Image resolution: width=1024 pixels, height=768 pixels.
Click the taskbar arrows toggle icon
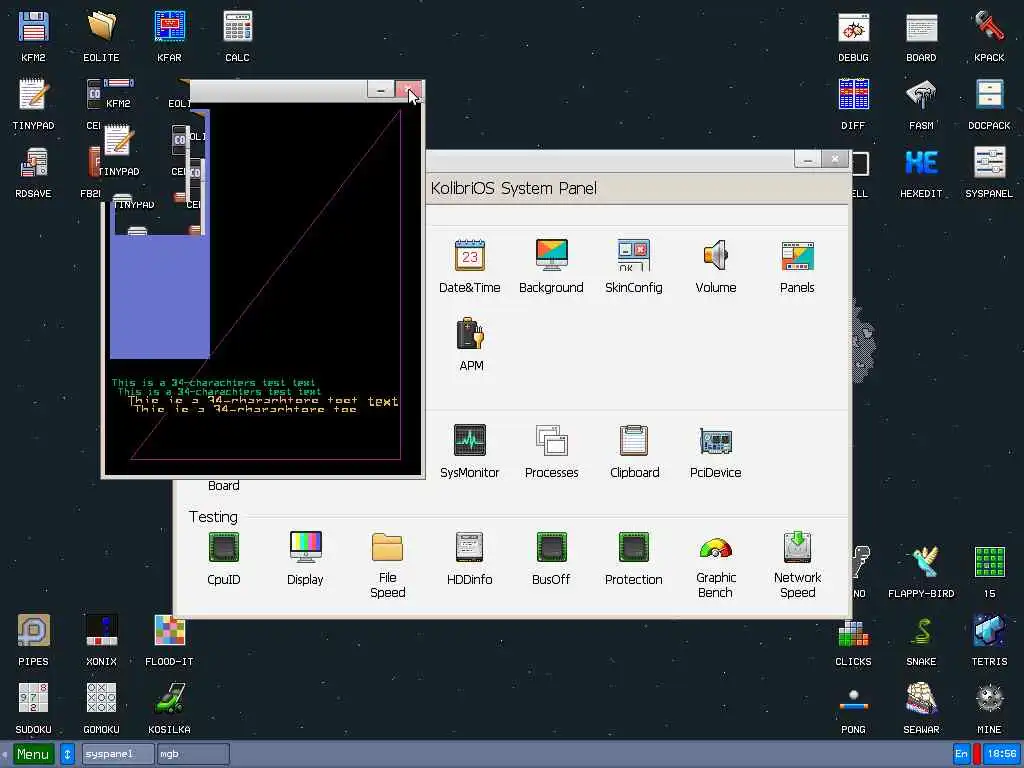pyautogui.click(x=67, y=754)
